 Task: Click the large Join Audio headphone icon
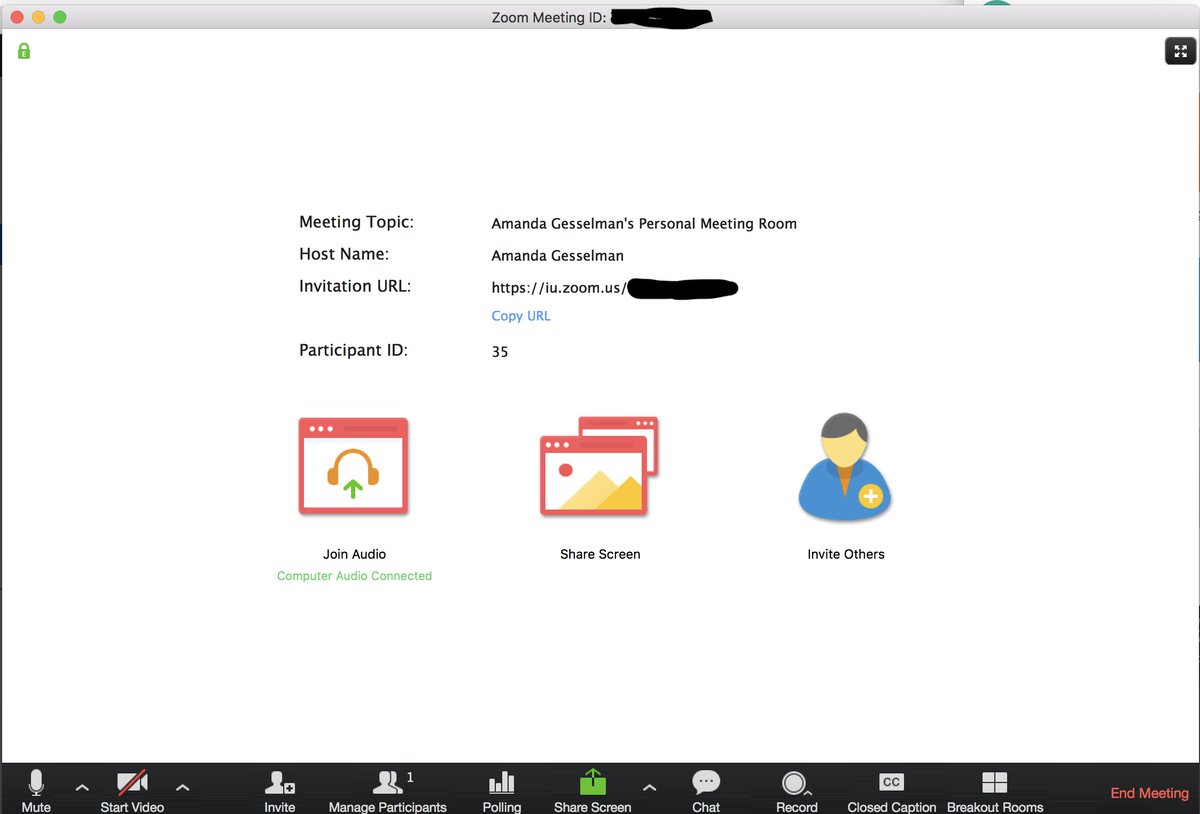click(353, 466)
